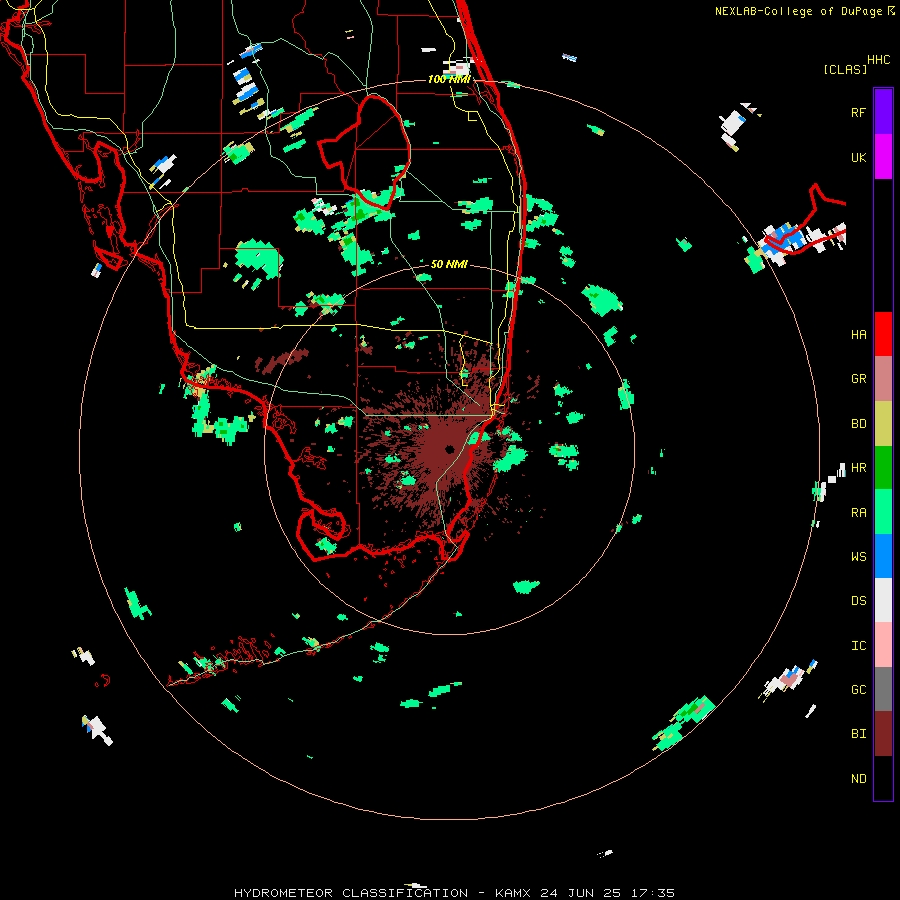Click the DS white legend swatch

click(x=883, y=600)
